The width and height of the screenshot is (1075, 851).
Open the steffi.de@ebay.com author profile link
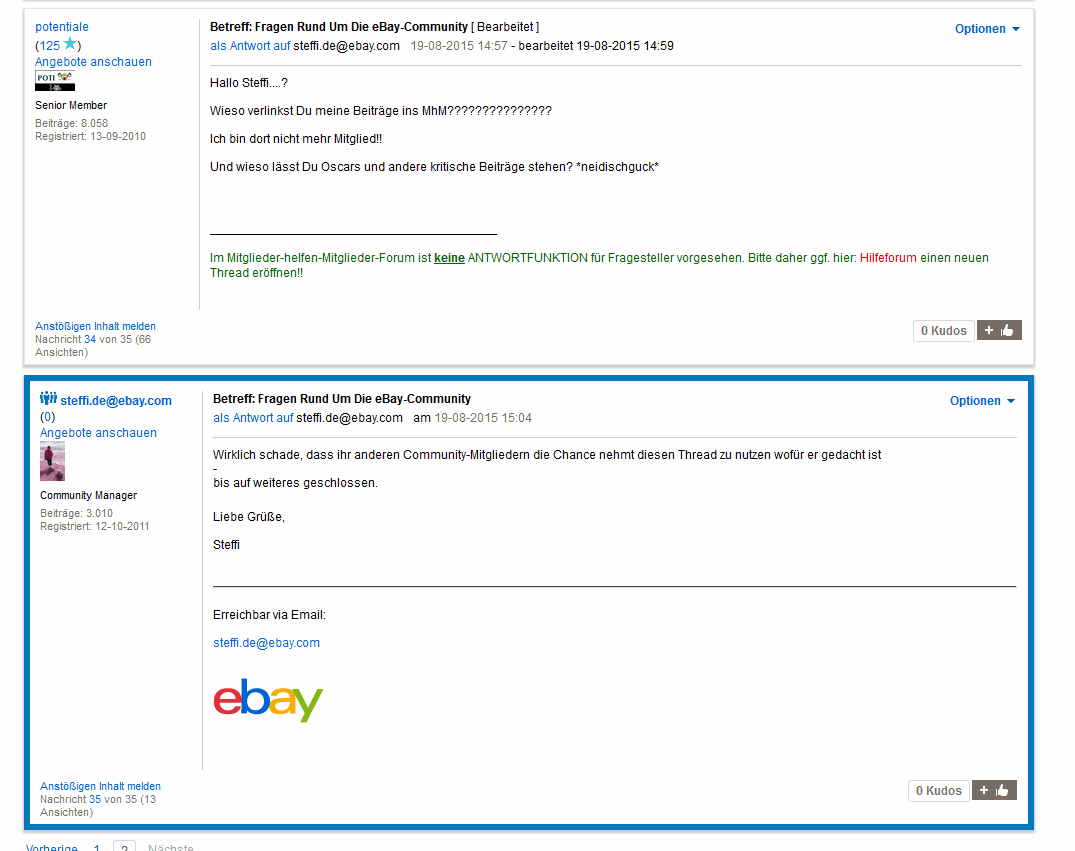pyautogui.click(x=116, y=400)
